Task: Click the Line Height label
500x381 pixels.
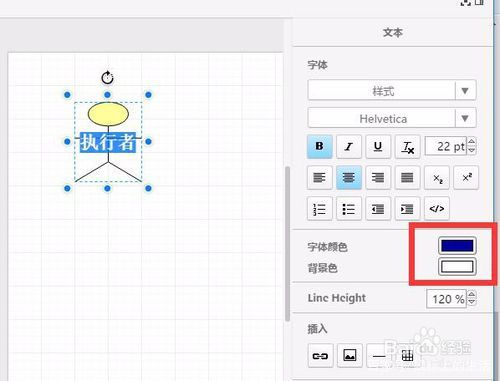Action: (337, 298)
